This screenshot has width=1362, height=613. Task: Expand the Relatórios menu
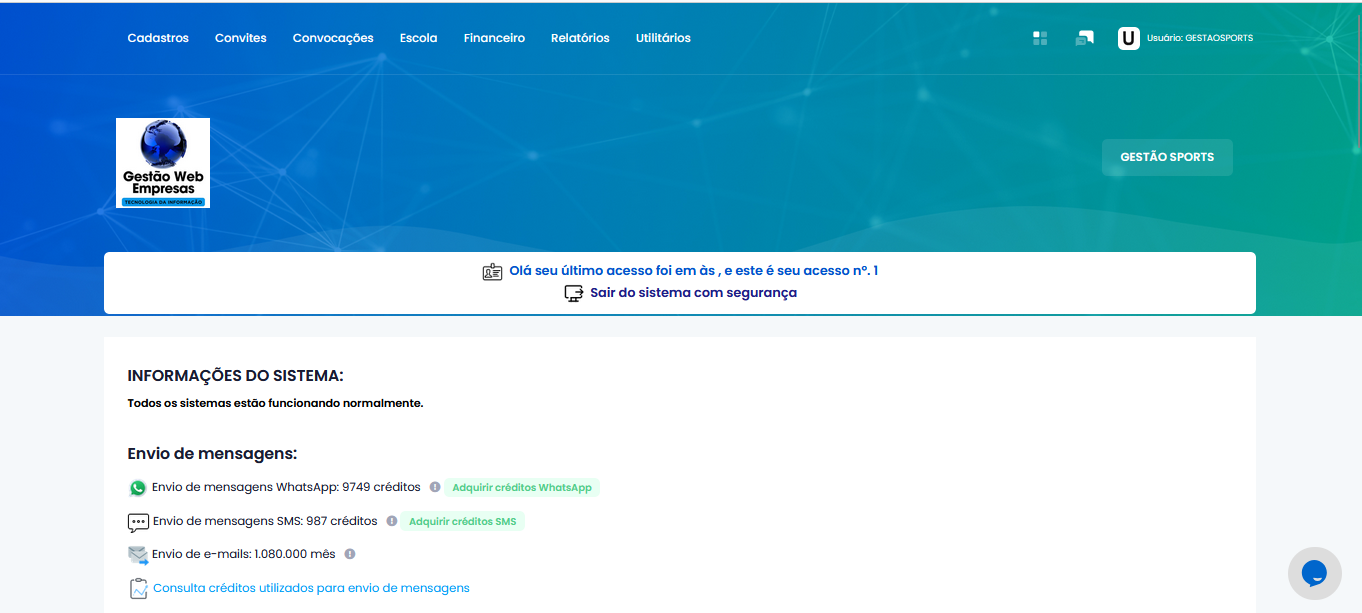point(580,38)
